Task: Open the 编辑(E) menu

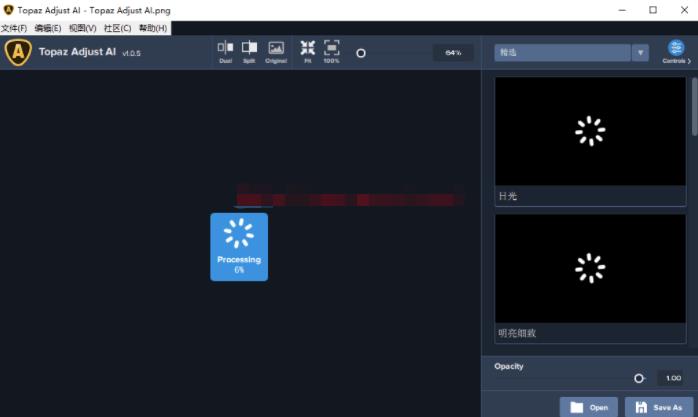Action: 48,28
